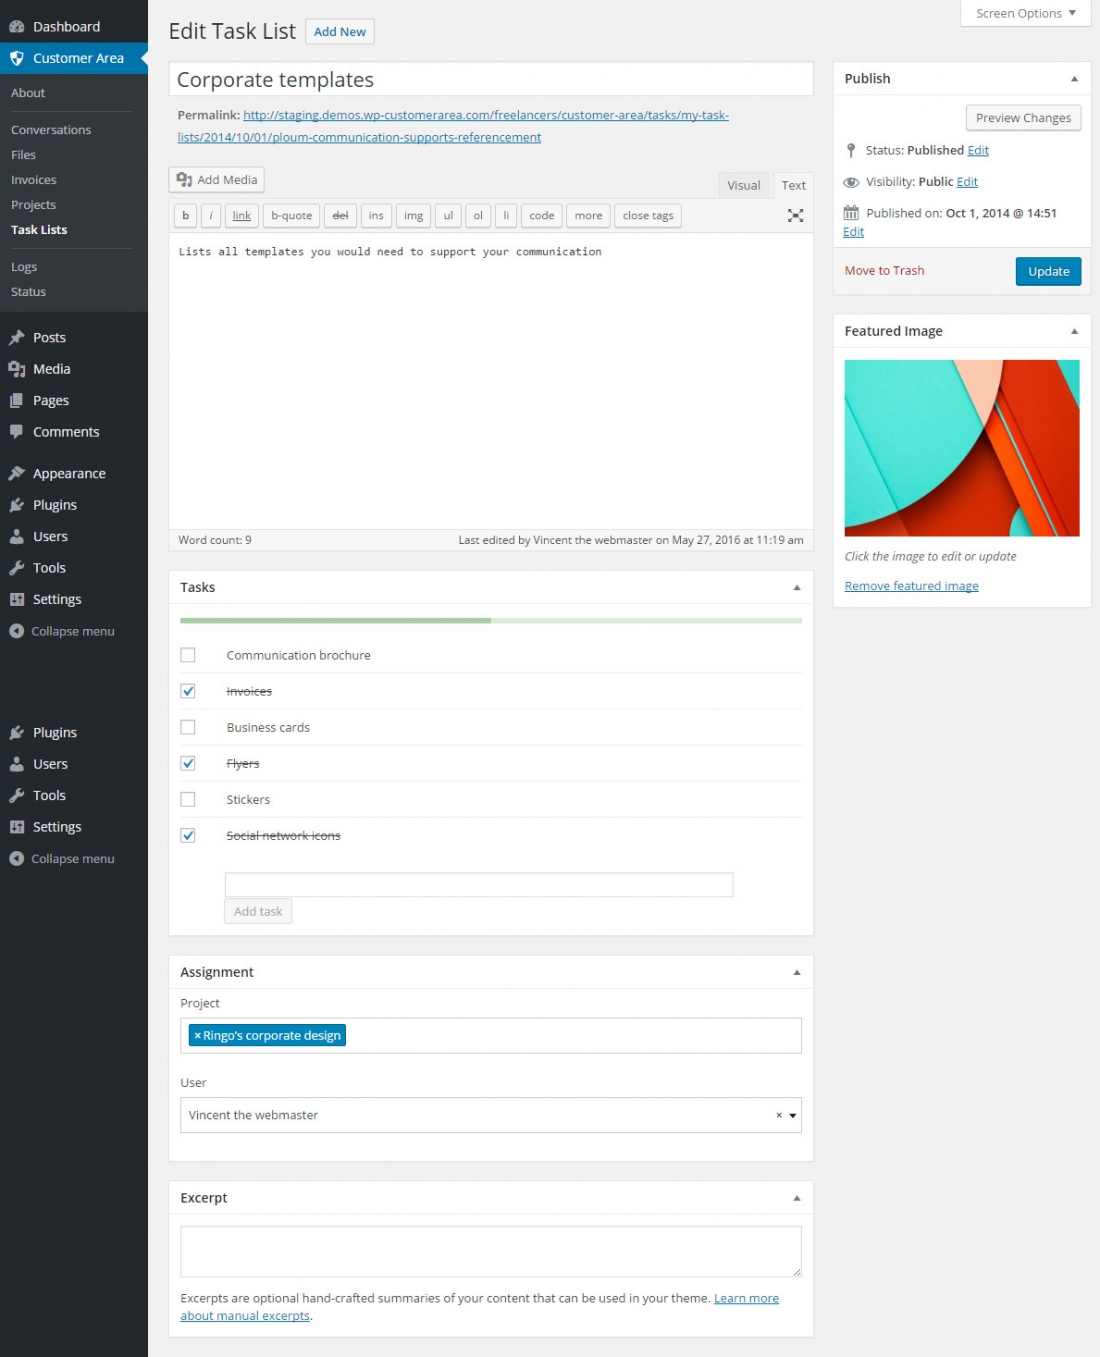The image size is (1100, 1357).
Task: Select the bold (b) formatting tool
Action: [185, 215]
